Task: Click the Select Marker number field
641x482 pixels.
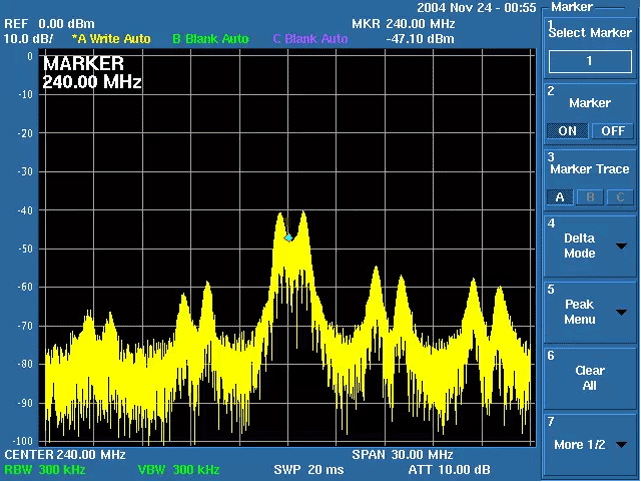Action: [589, 61]
